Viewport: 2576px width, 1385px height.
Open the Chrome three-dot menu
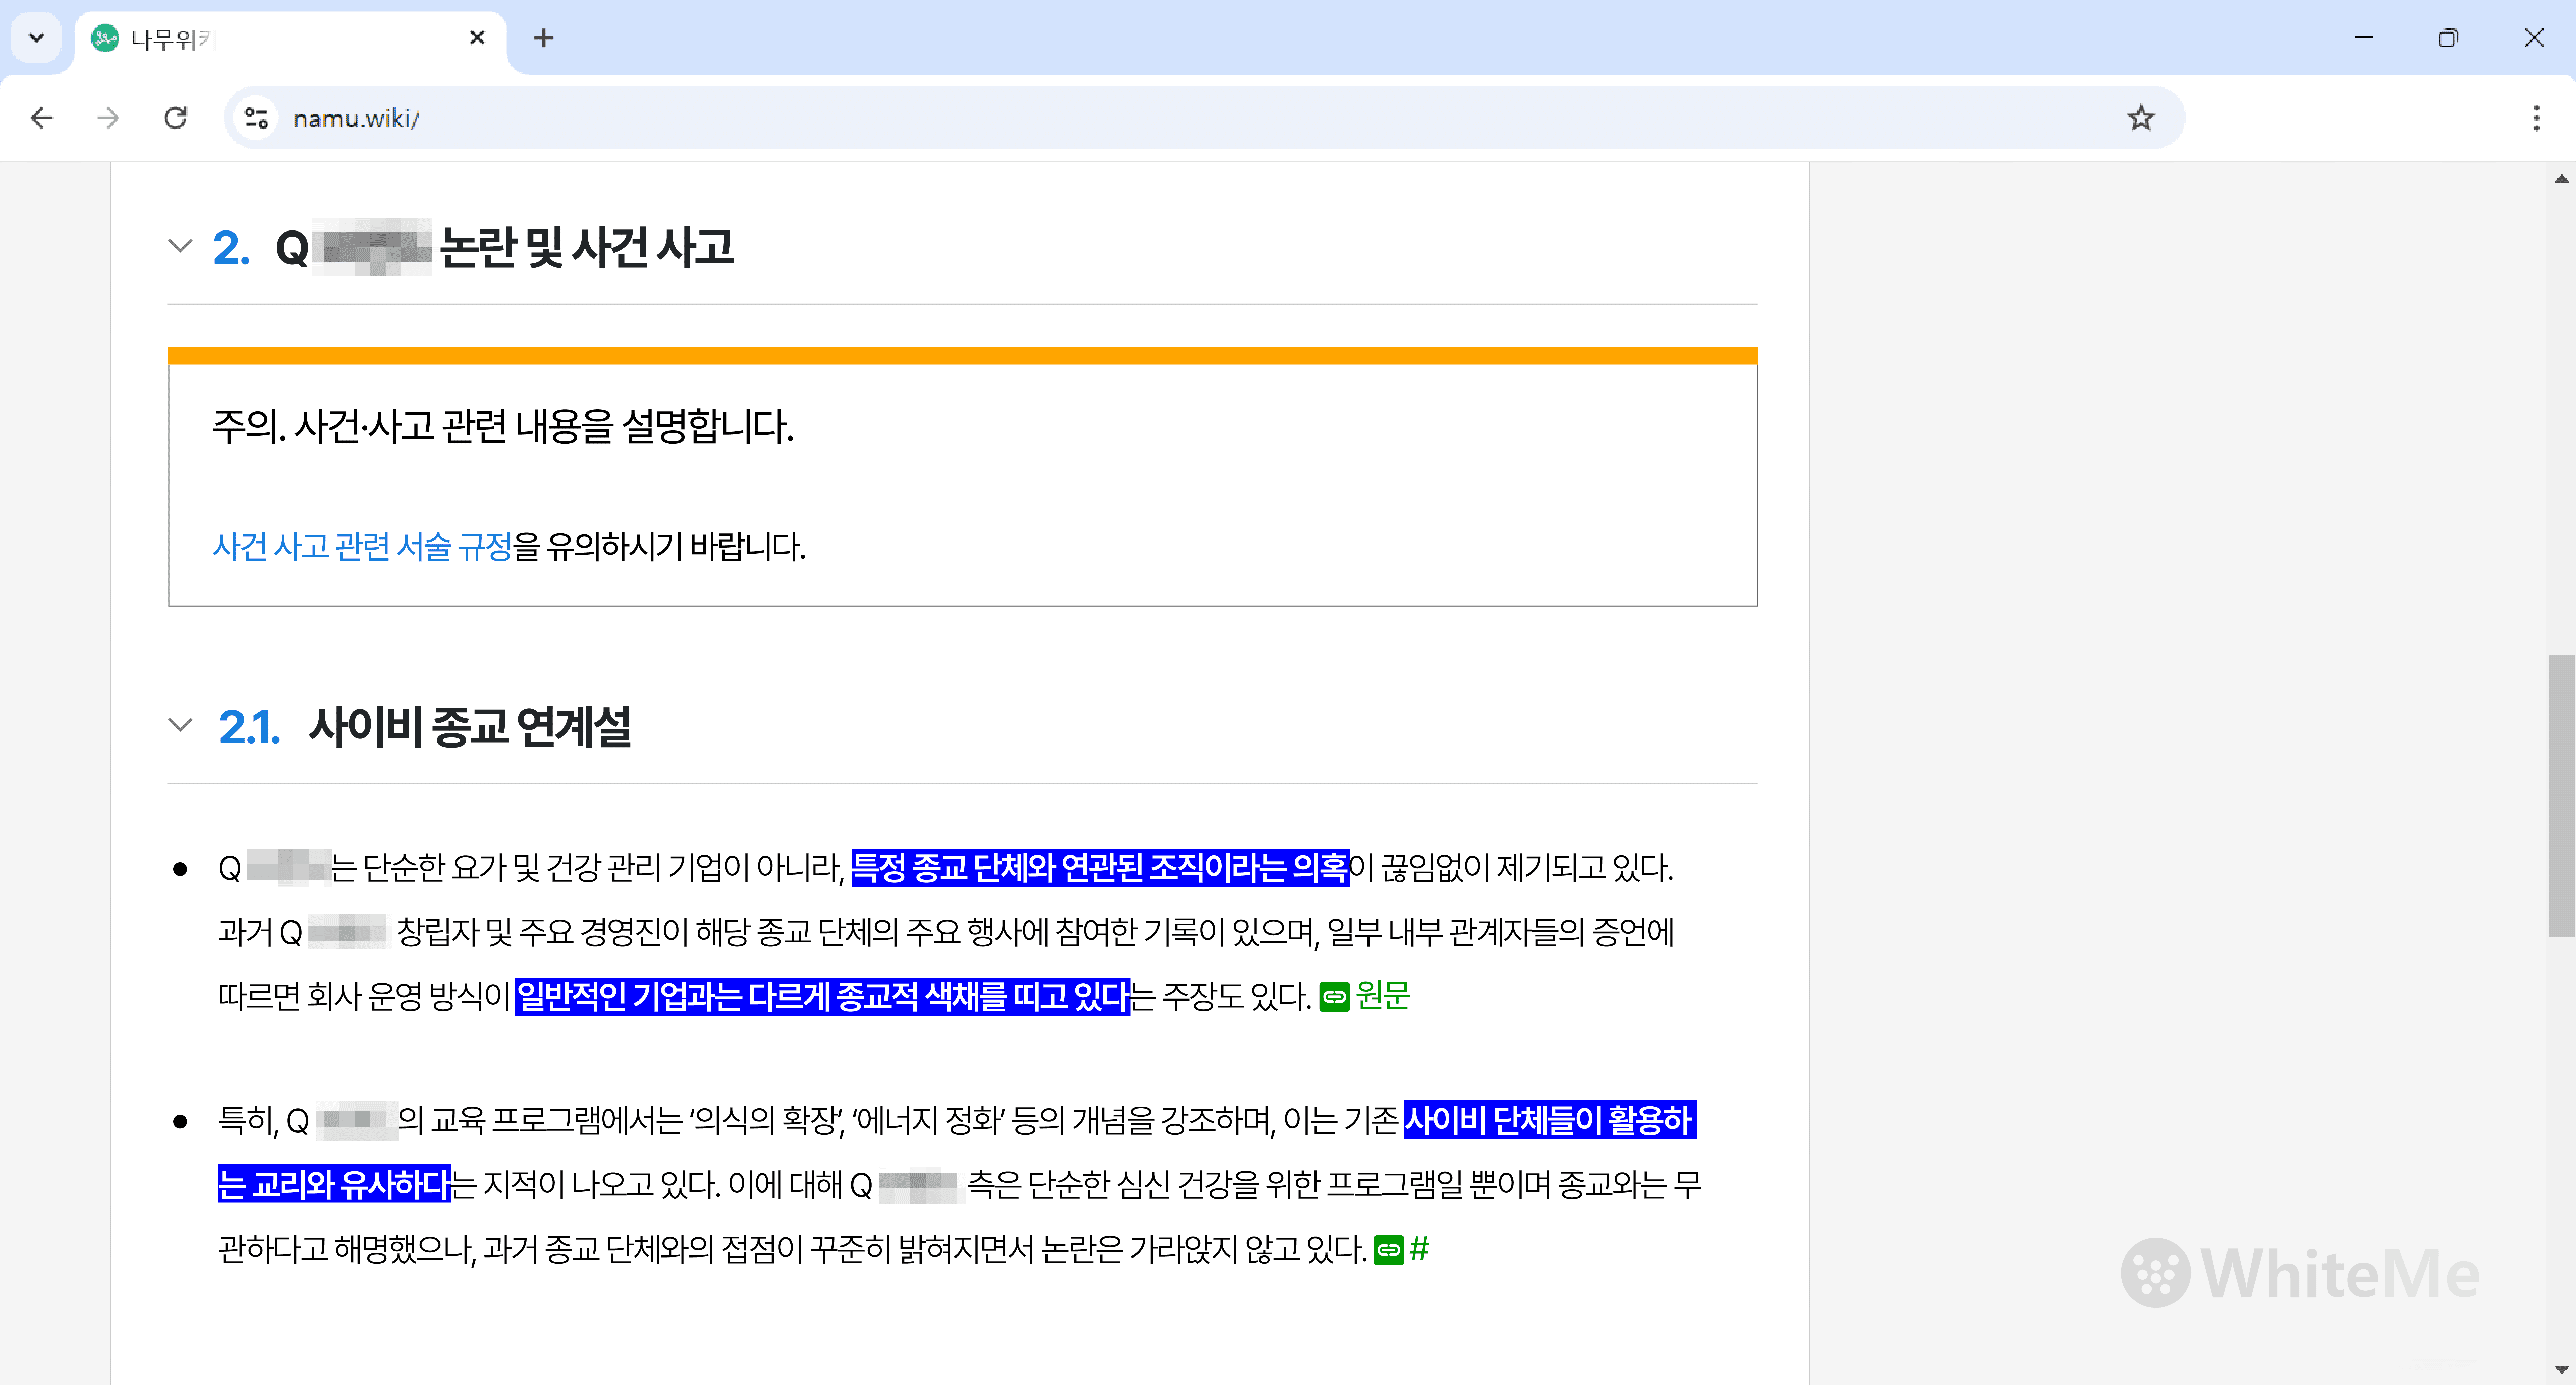pyautogui.click(x=2536, y=118)
